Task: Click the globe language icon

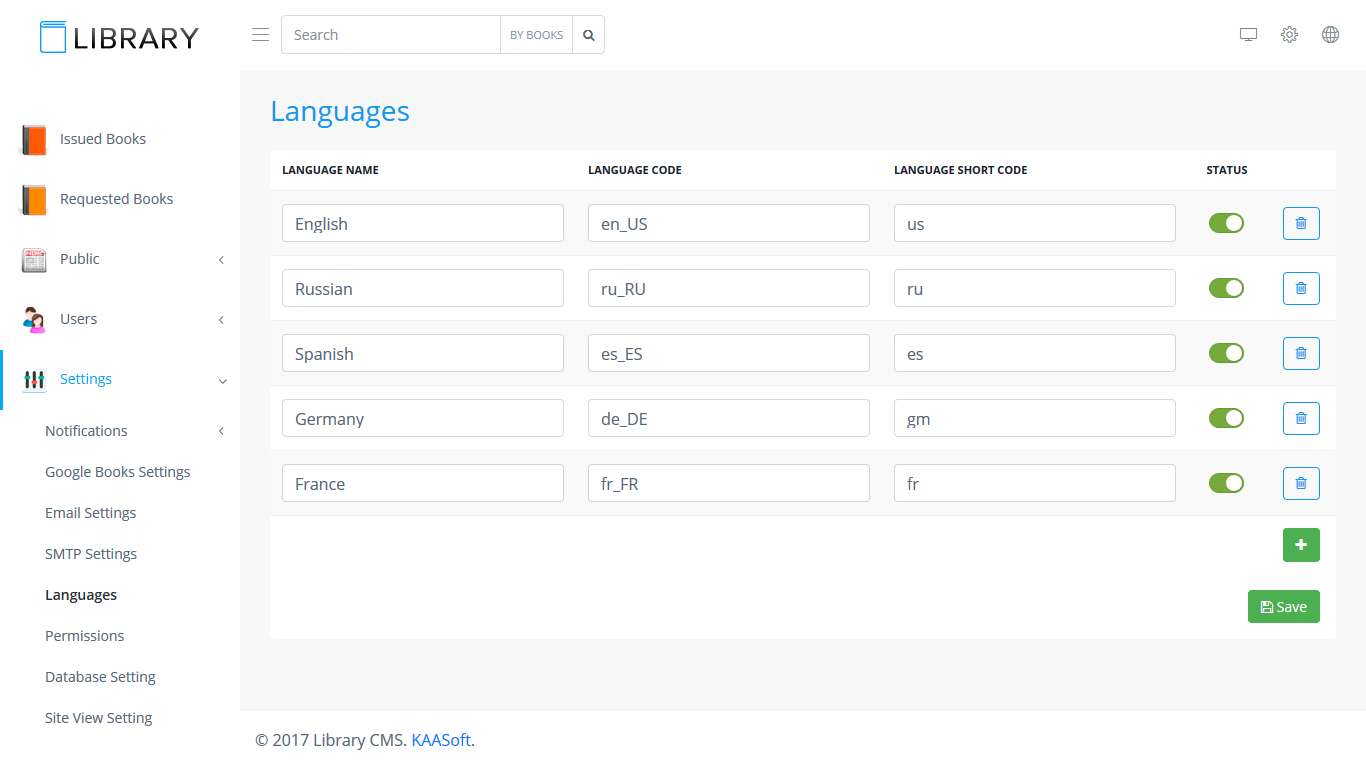Action: pyautogui.click(x=1330, y=35)
